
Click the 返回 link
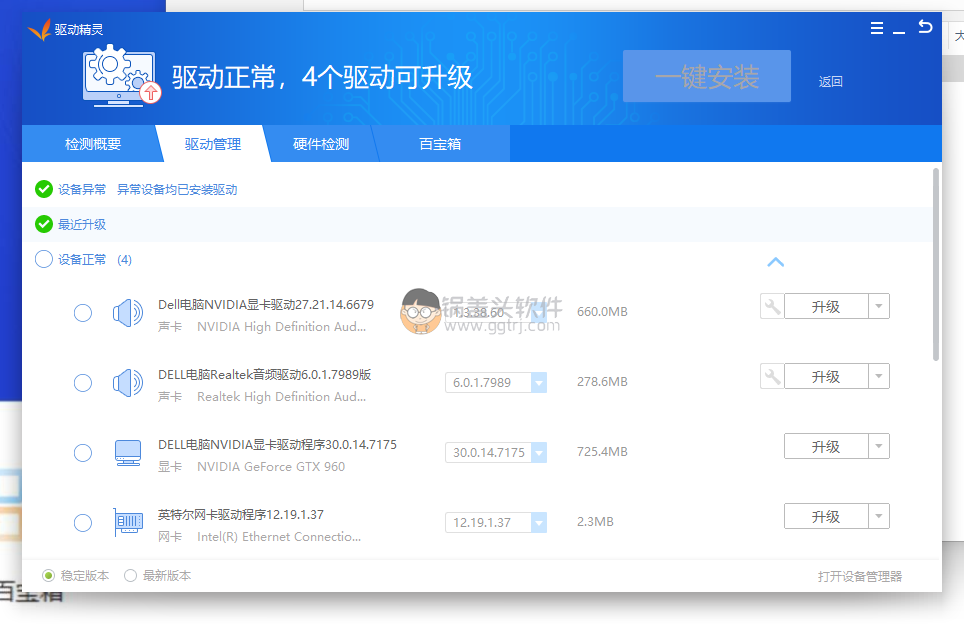831,82
